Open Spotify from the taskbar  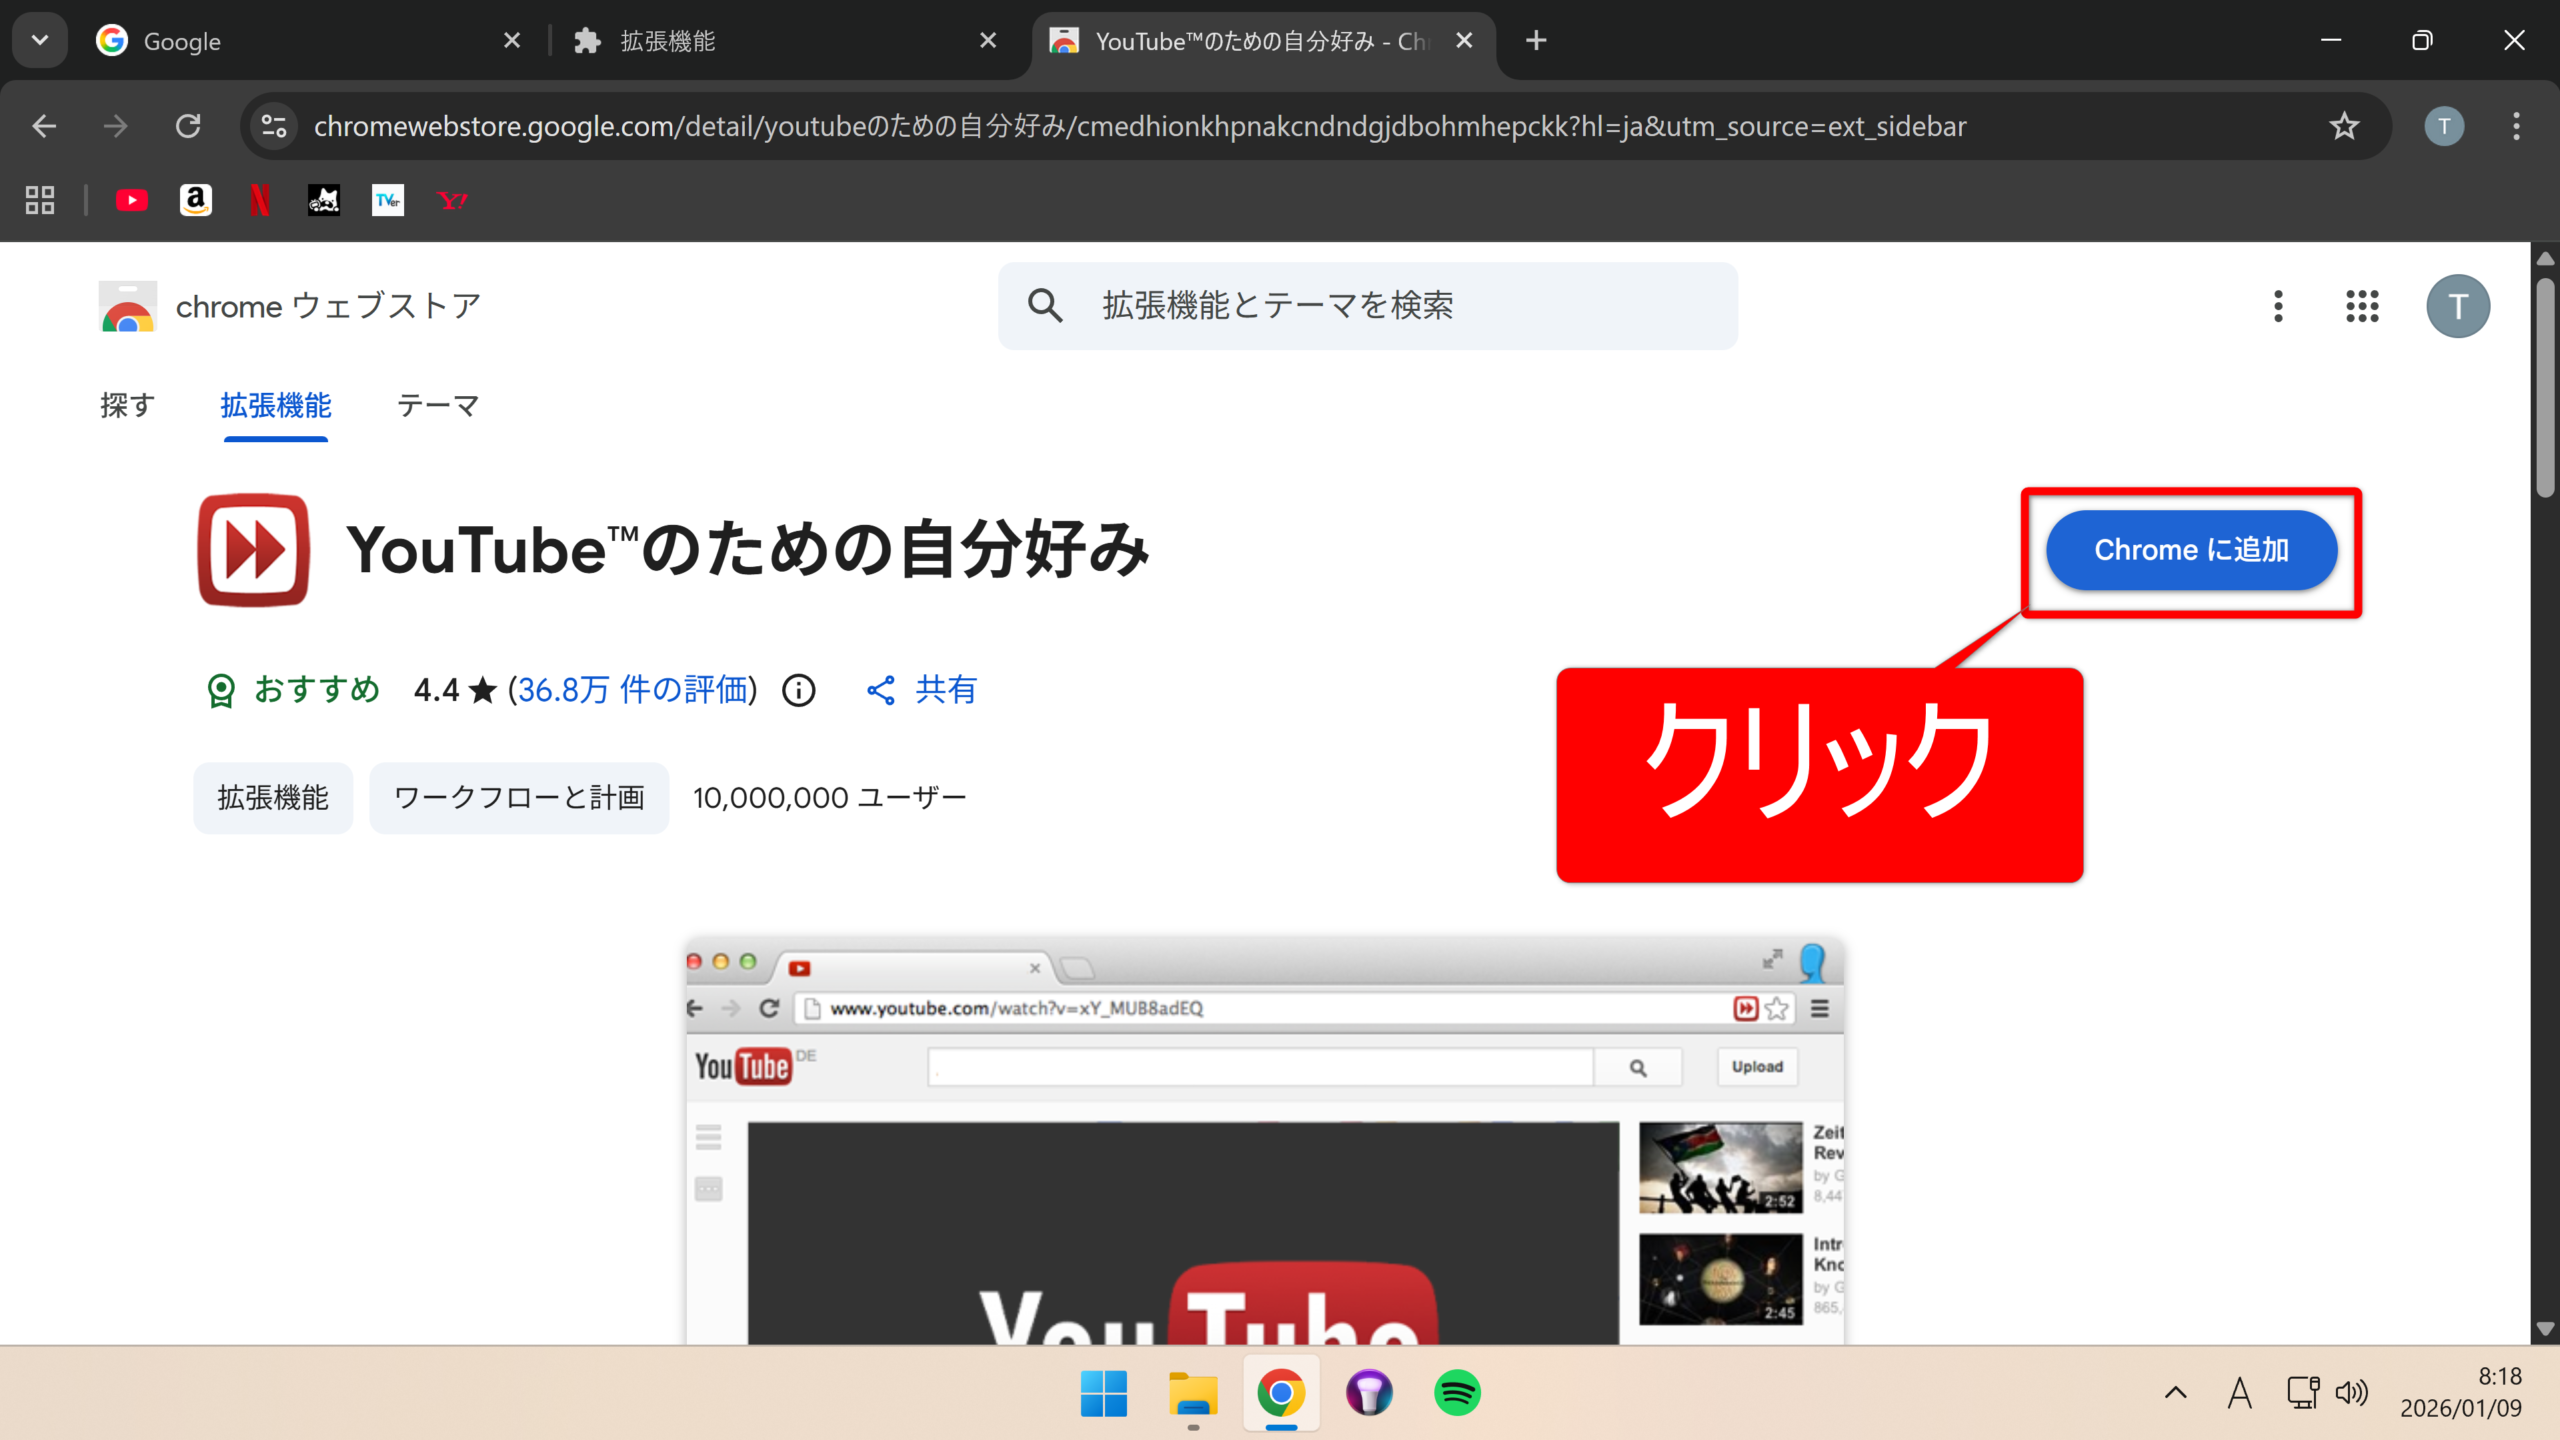pos(1457,1392)
